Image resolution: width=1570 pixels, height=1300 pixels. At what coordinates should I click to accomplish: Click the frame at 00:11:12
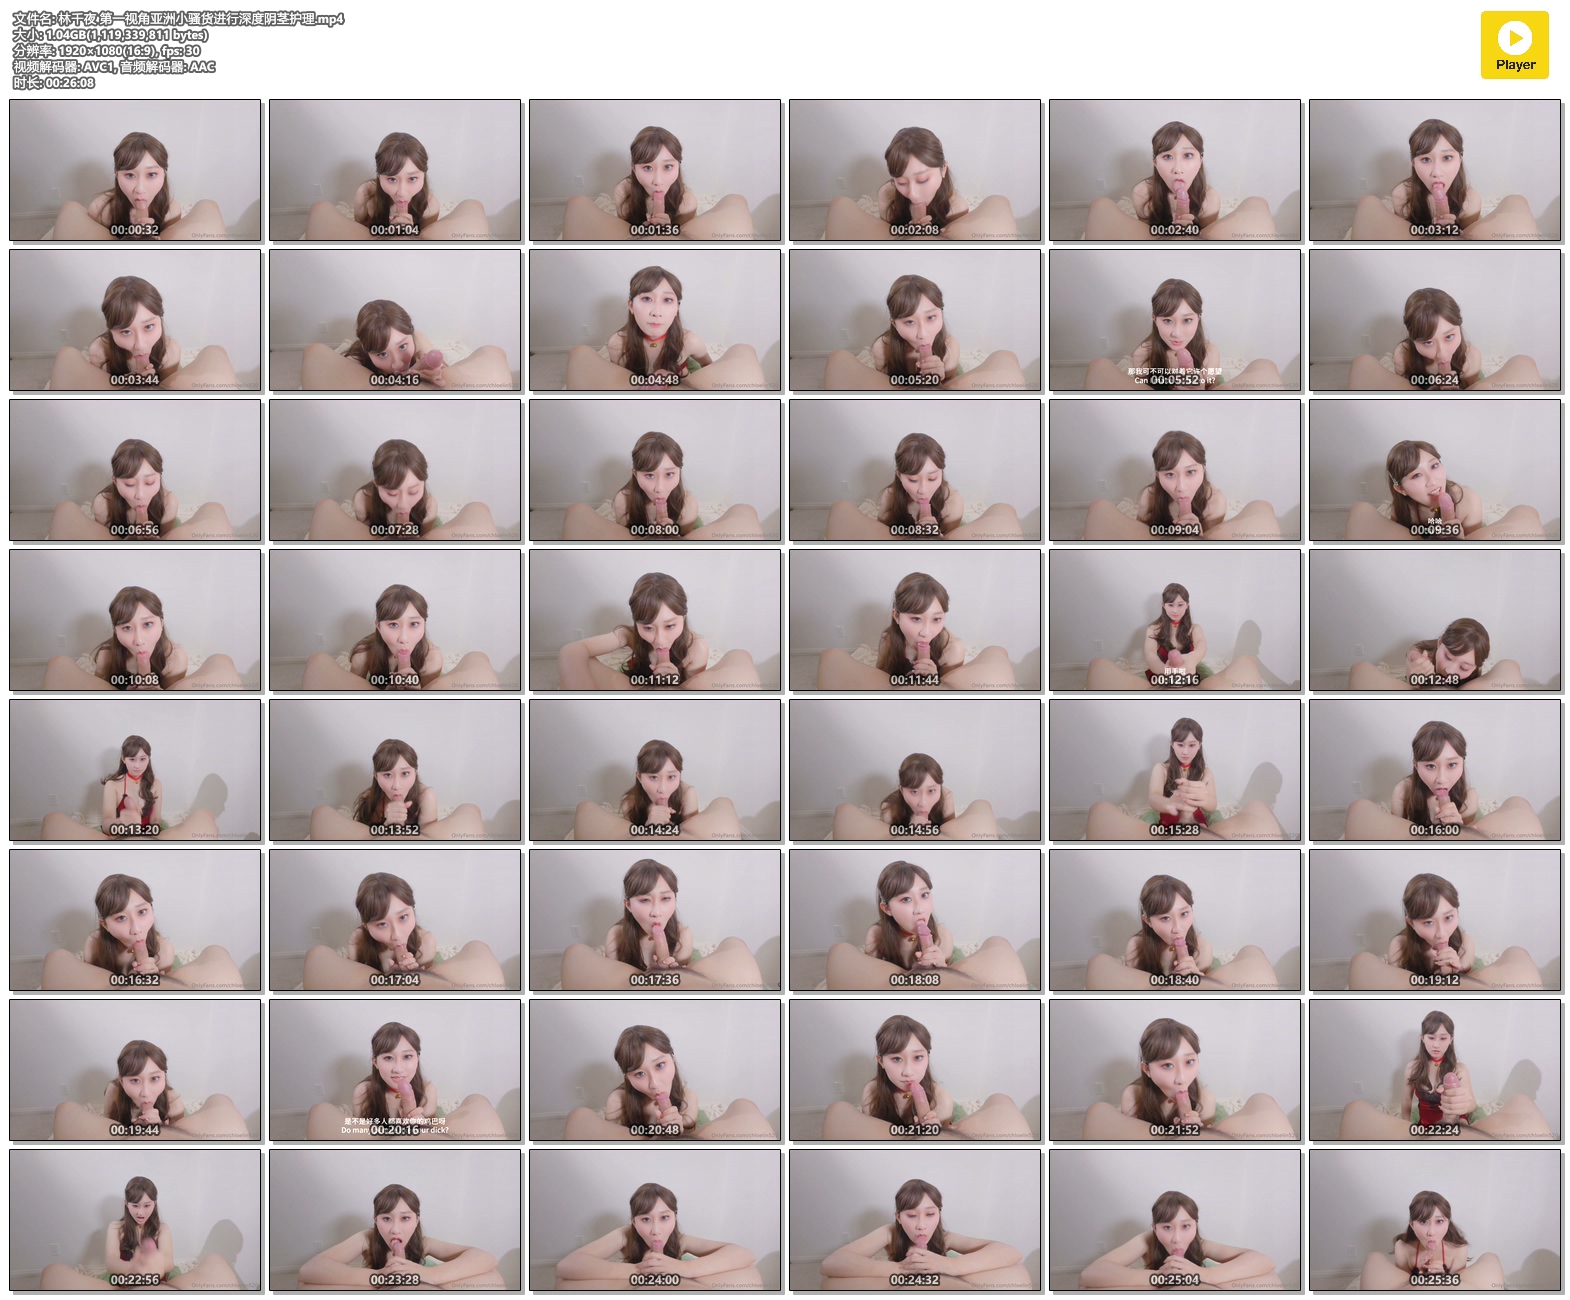tap(655, 620)
